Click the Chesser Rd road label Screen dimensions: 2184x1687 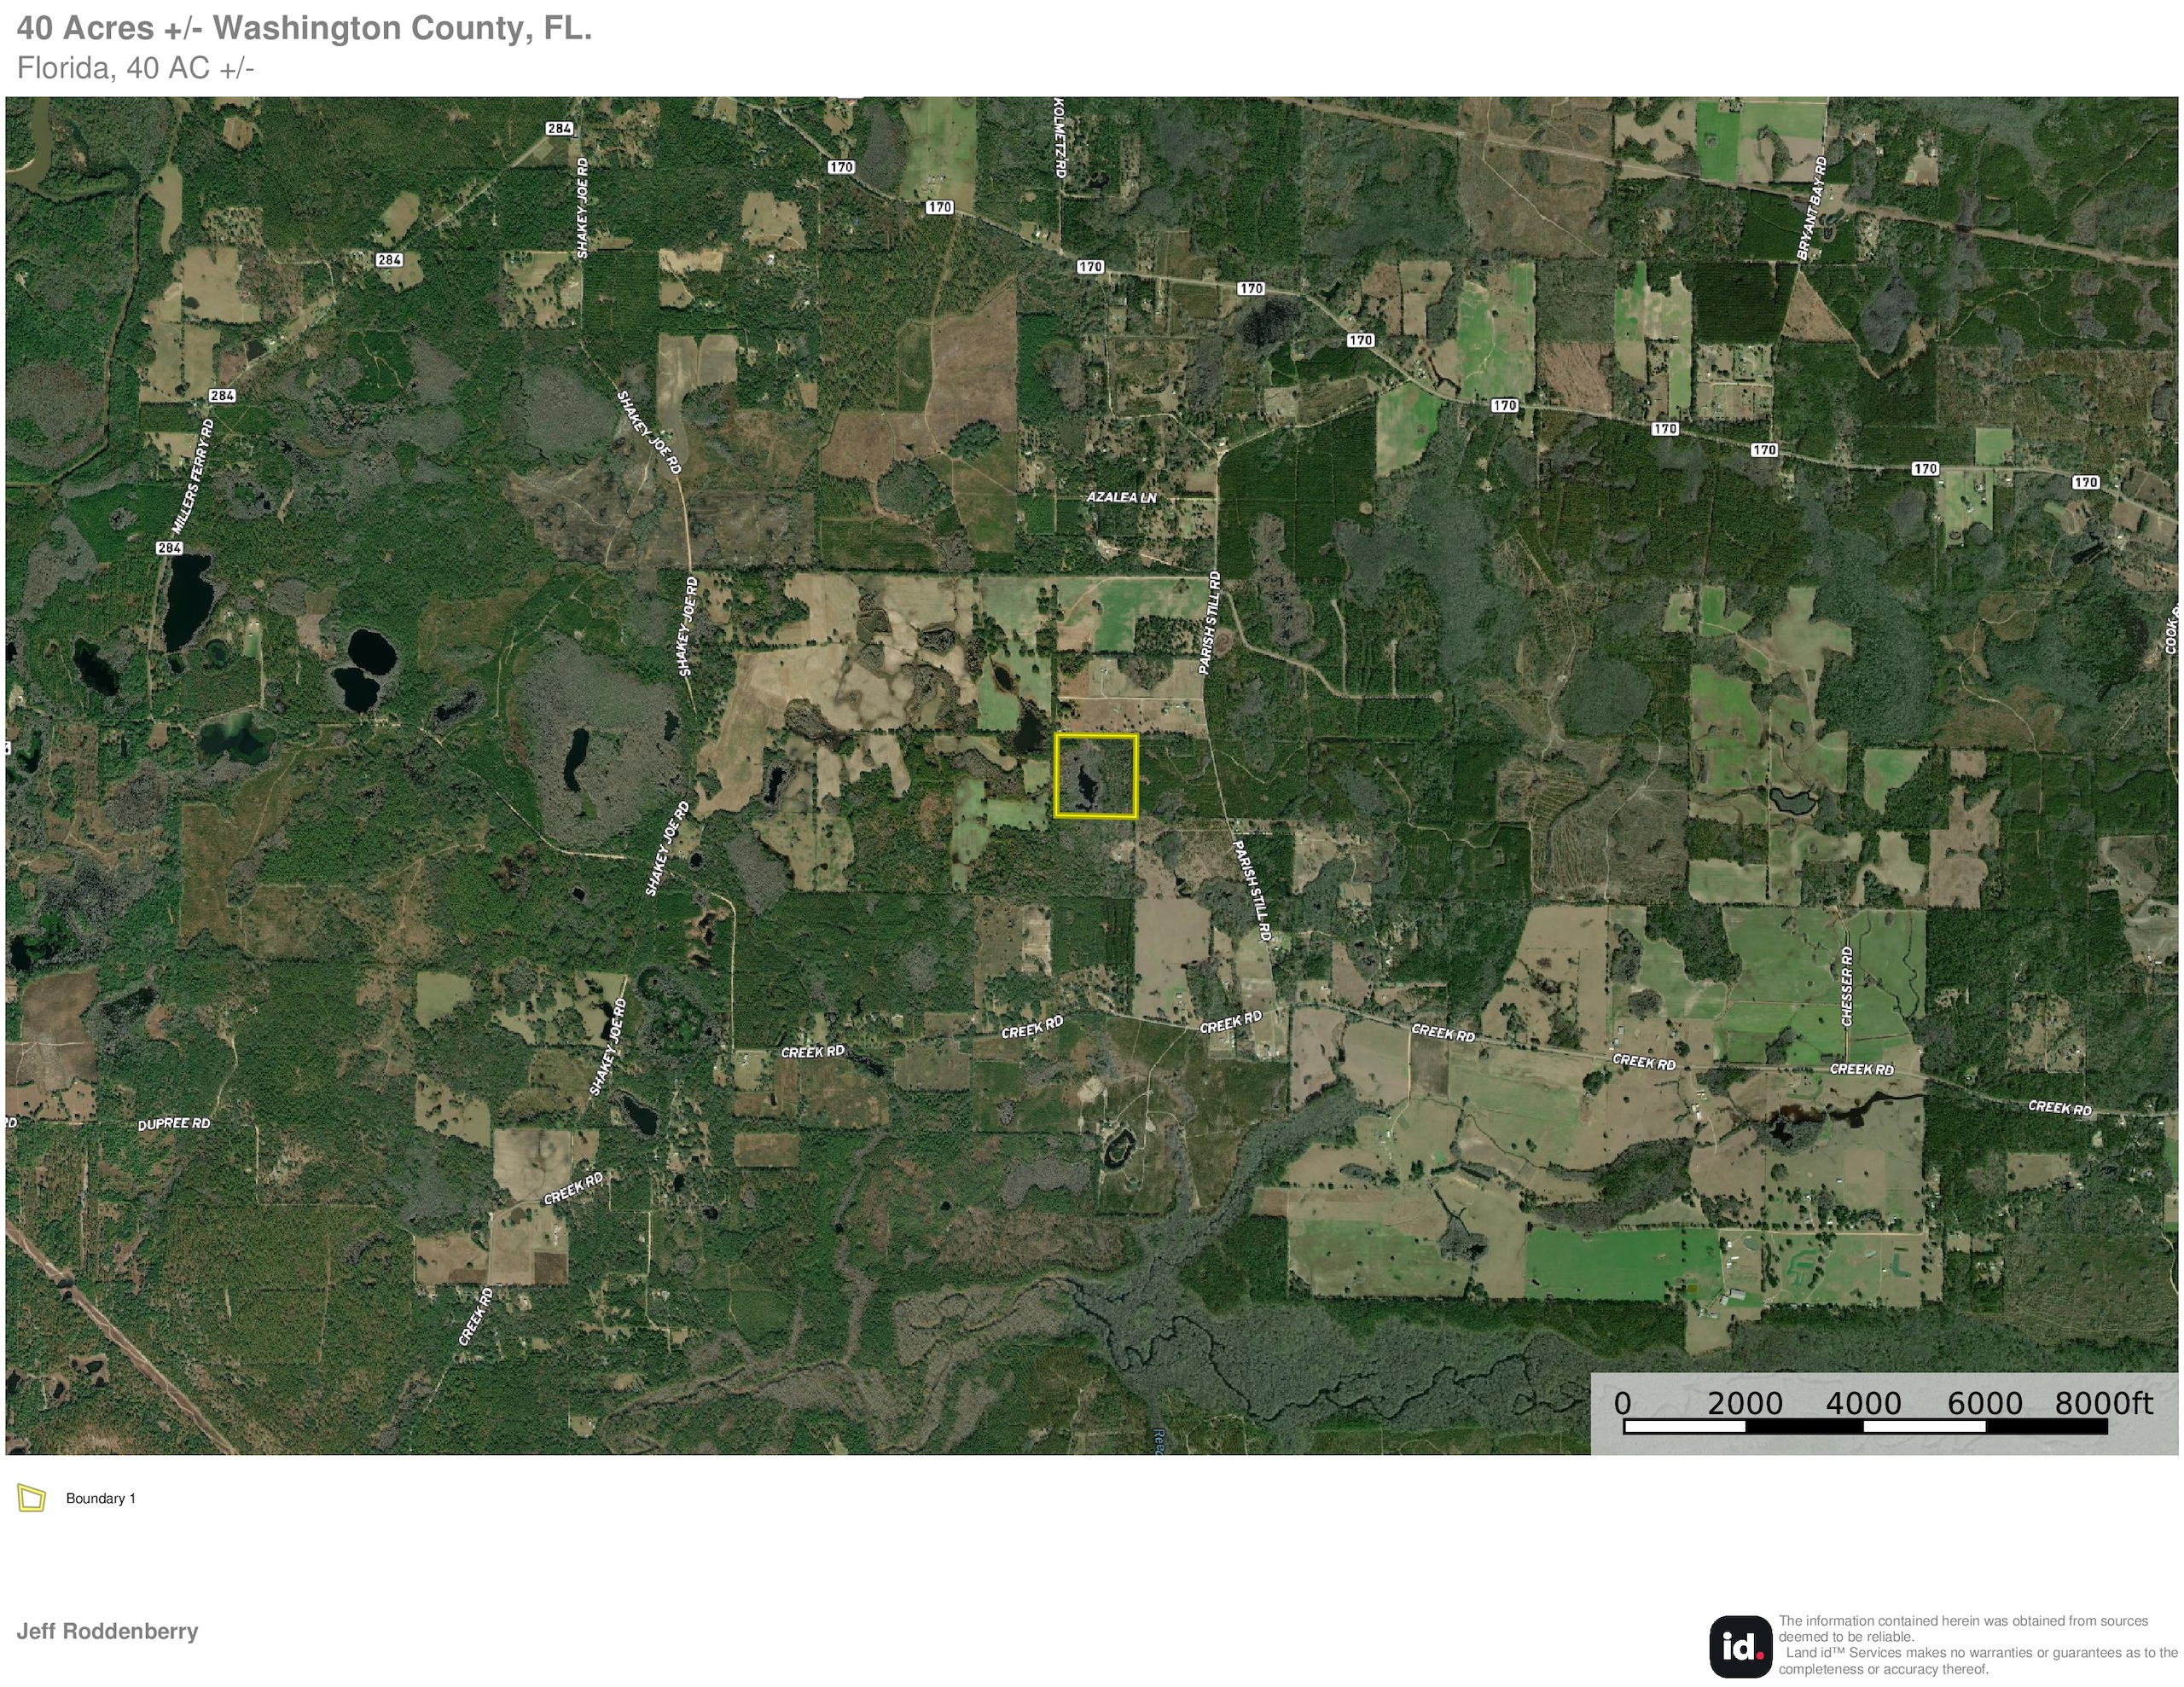(1847, 986)
